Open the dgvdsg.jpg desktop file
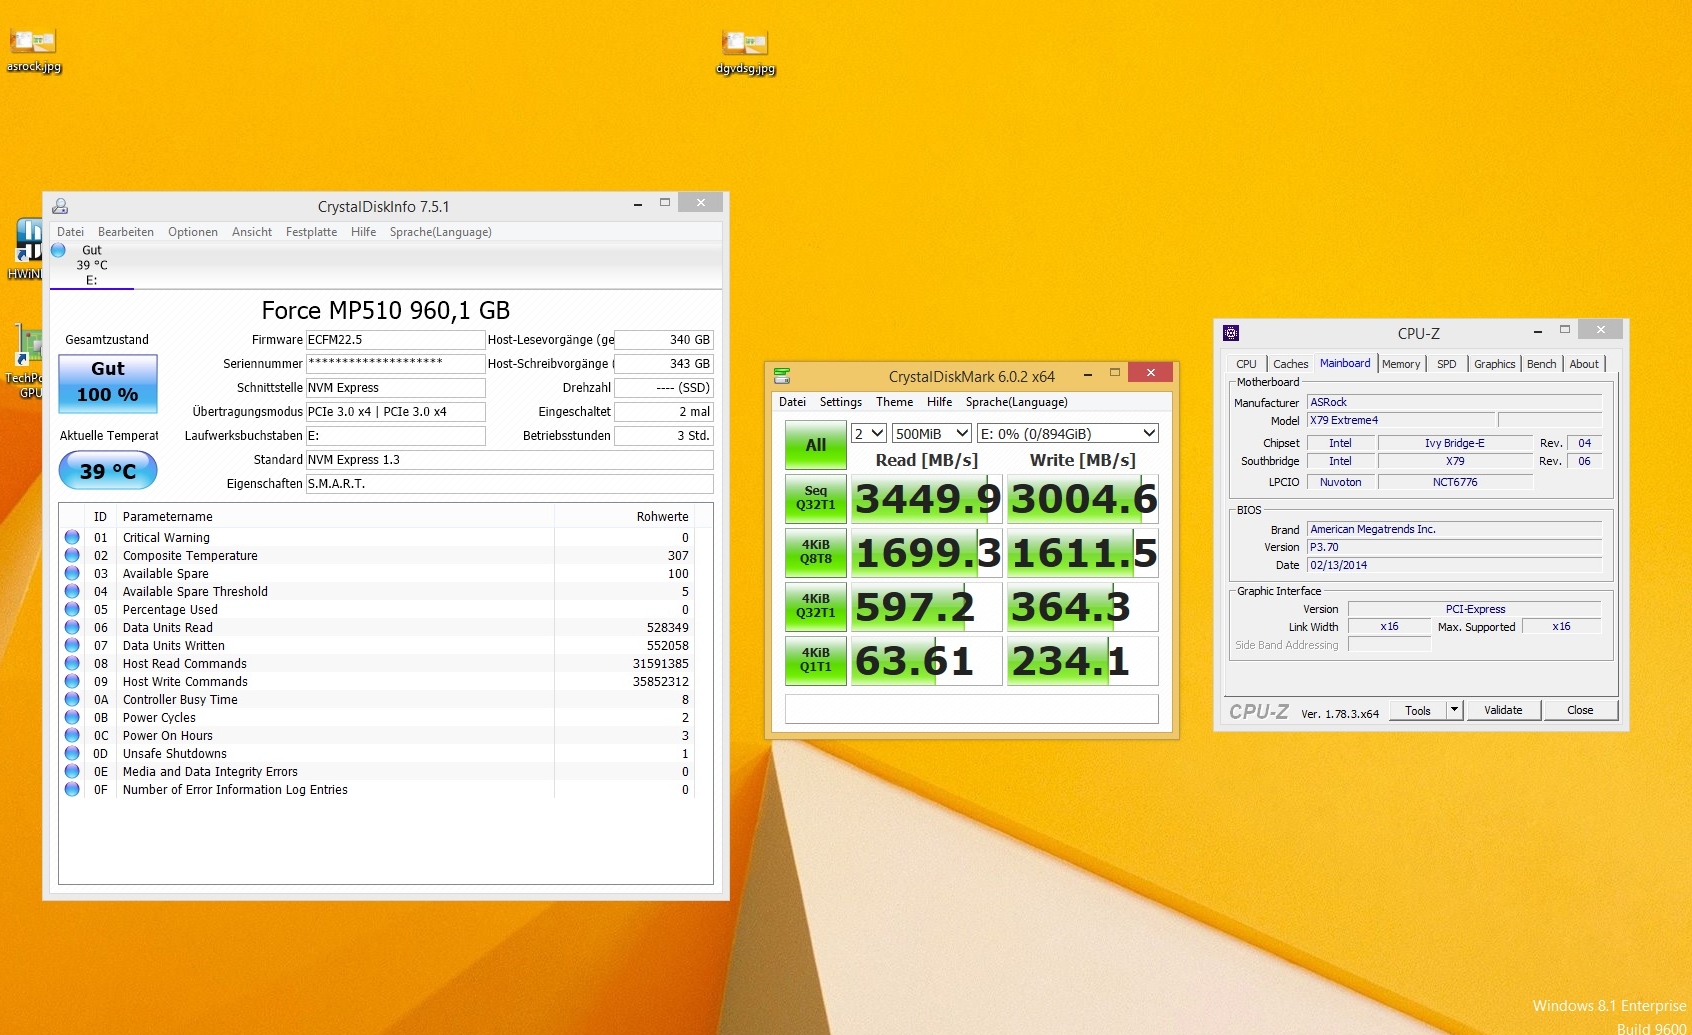The width and height of the screenshot is (1692, 1035). coord(745,52)
